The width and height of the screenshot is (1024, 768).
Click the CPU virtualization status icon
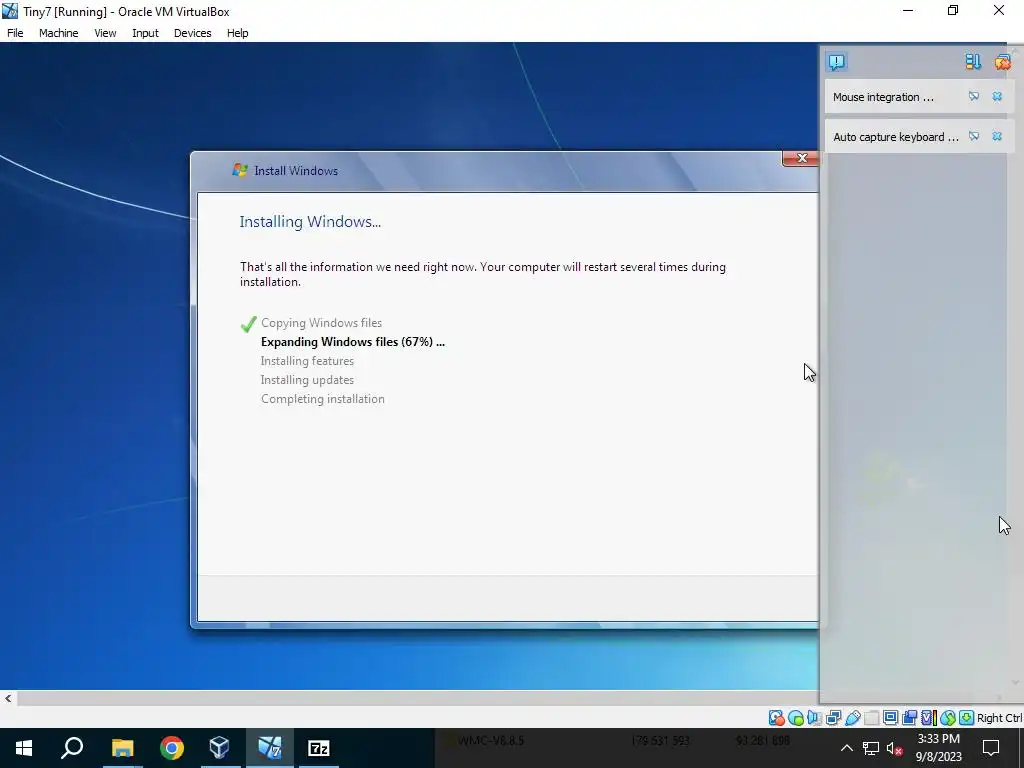point(929,718)
